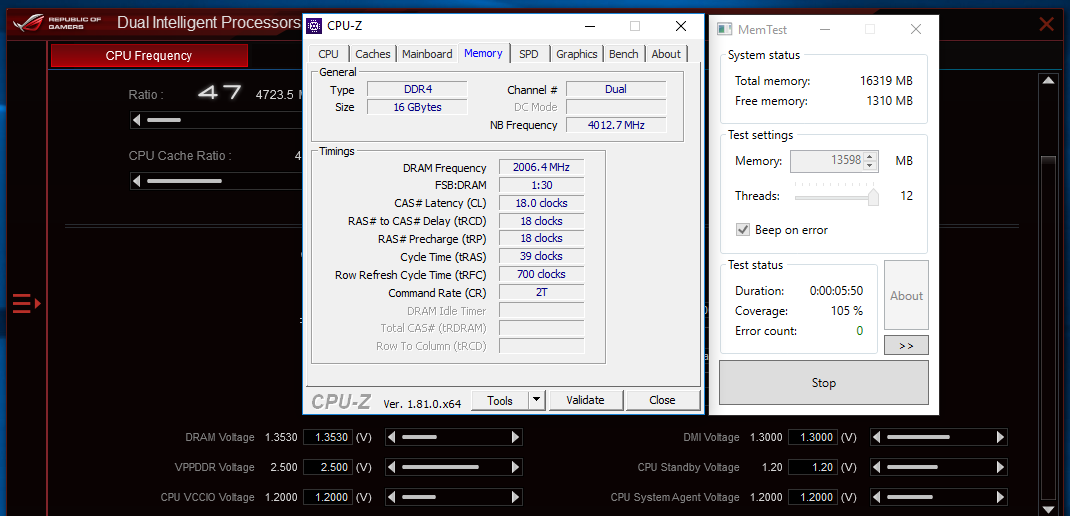Click the DMI Voltage slider track

(x=939, y=437)
